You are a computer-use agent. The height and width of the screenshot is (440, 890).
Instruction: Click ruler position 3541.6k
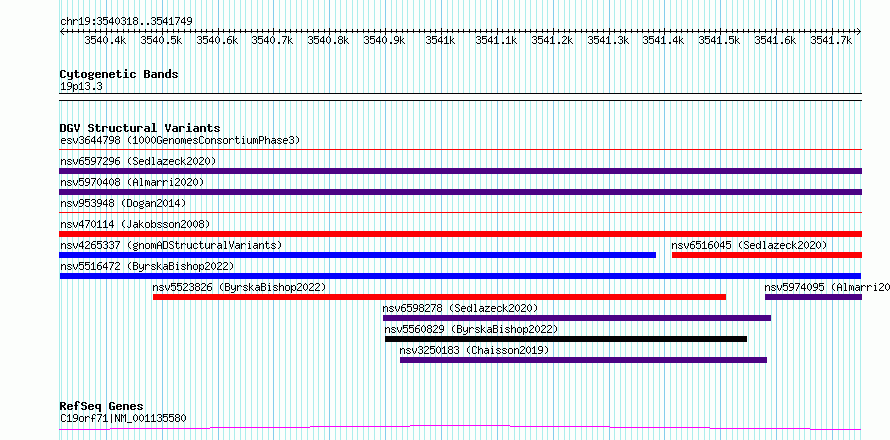pyautogui.click(x=776, y=40)
